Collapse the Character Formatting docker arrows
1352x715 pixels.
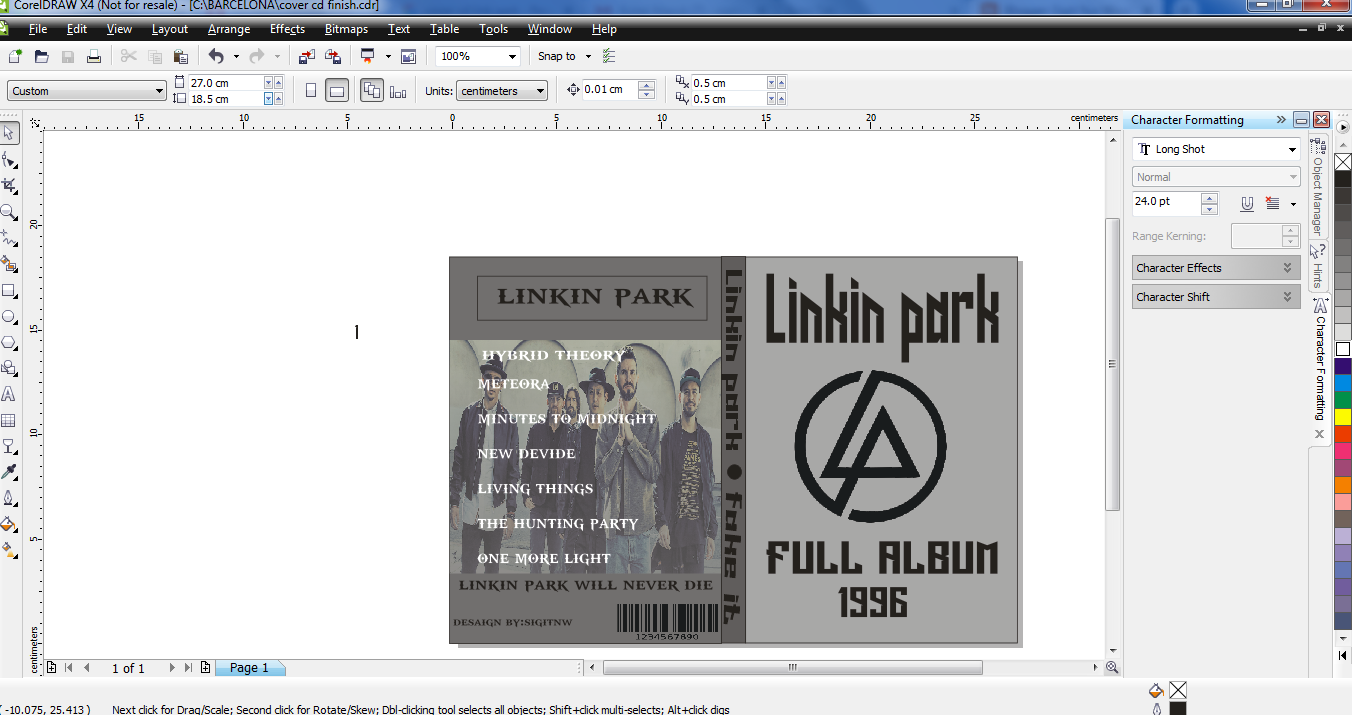1281,120
